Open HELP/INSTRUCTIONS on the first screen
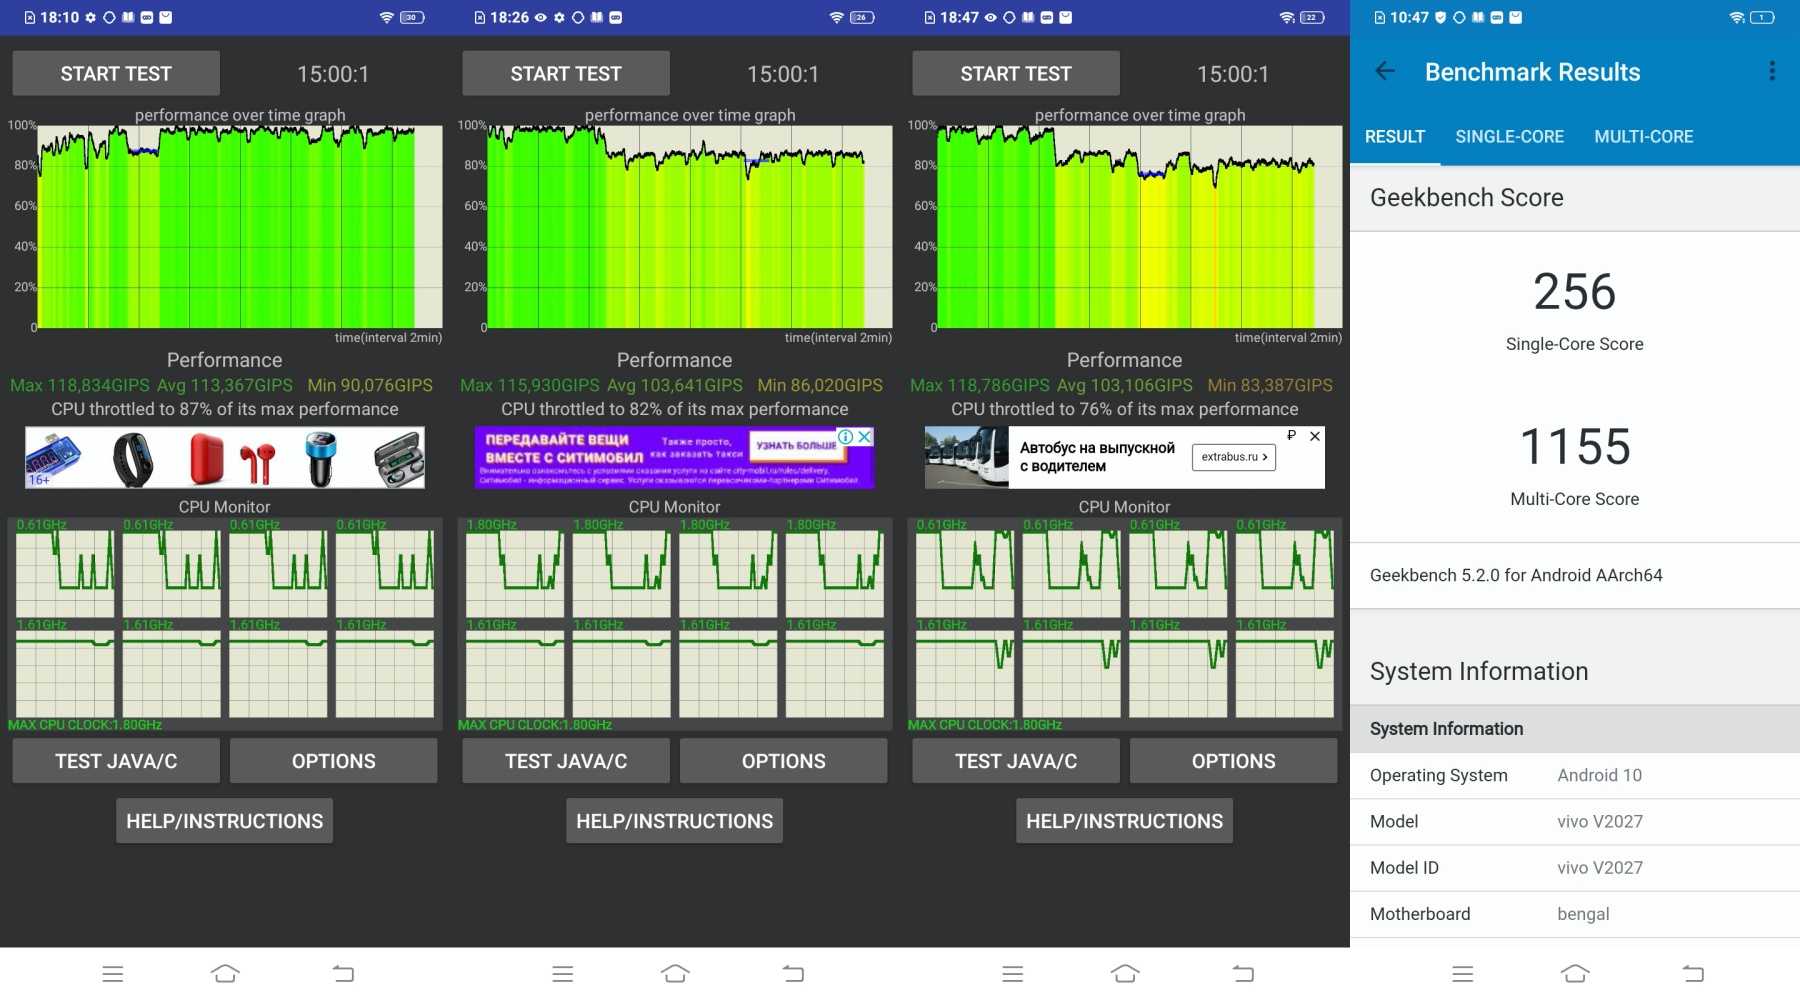 click(x=224, y=821)
